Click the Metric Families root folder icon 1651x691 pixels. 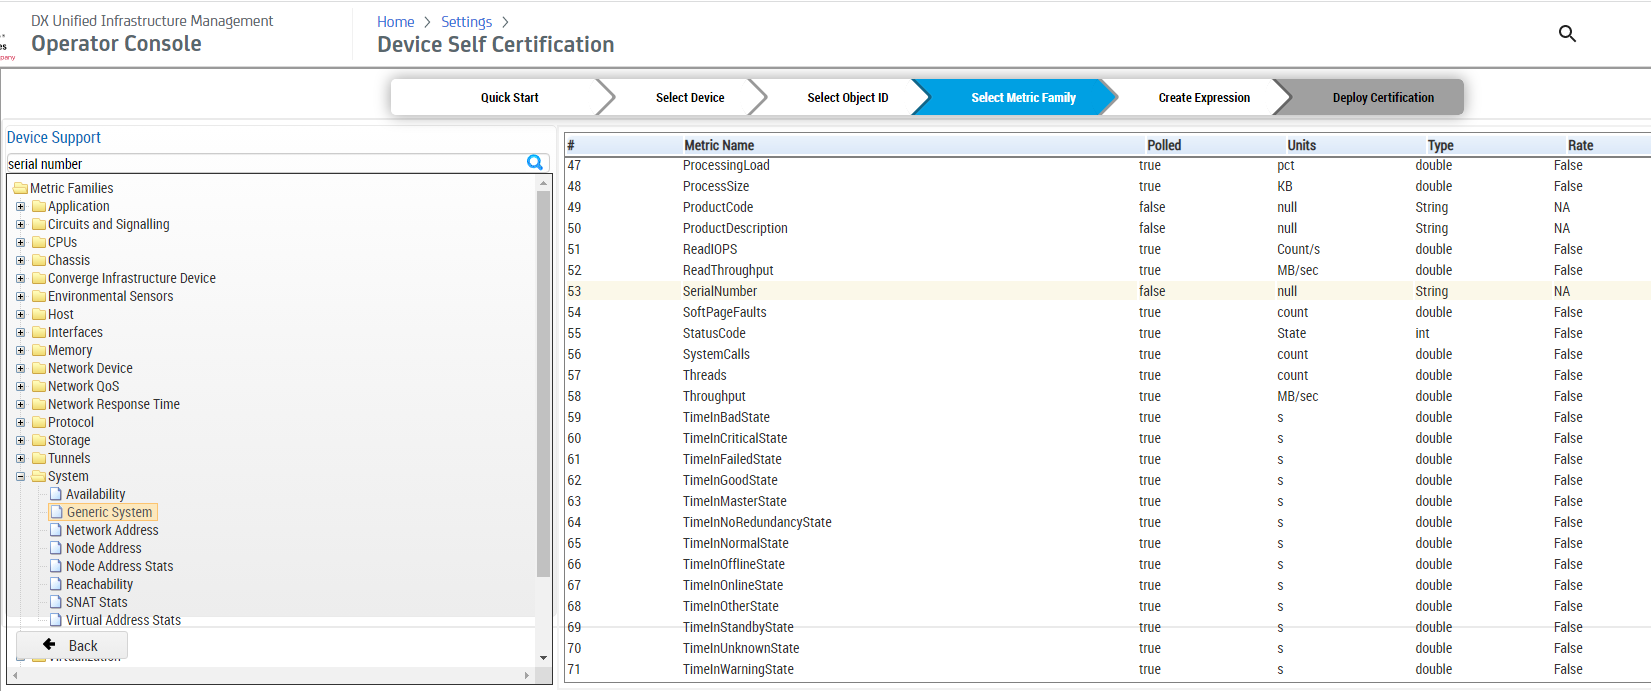pos(20,188)
